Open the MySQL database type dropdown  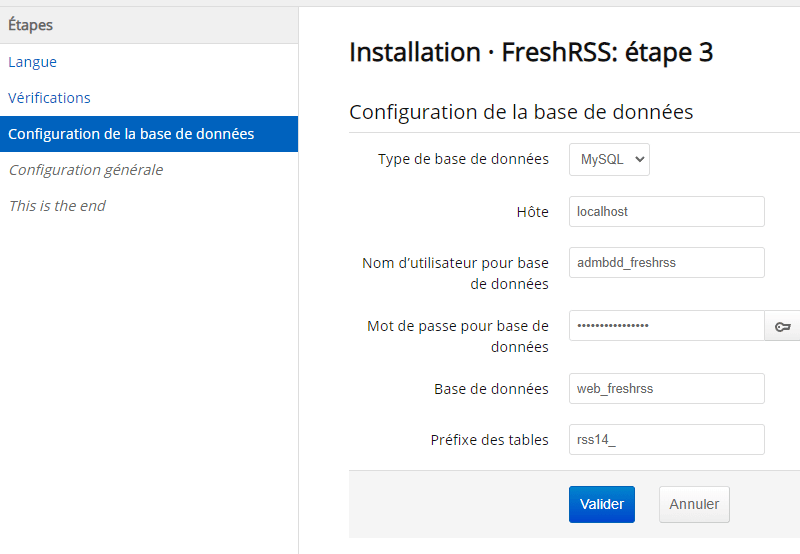(x=609, y=159)
